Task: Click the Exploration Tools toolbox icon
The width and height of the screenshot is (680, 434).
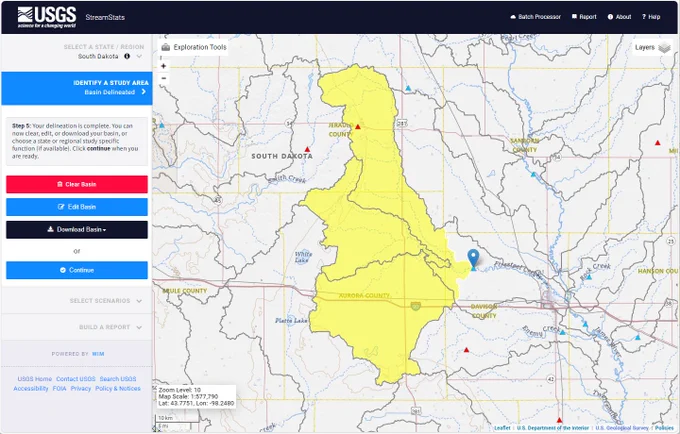Action: click(165, 47)
